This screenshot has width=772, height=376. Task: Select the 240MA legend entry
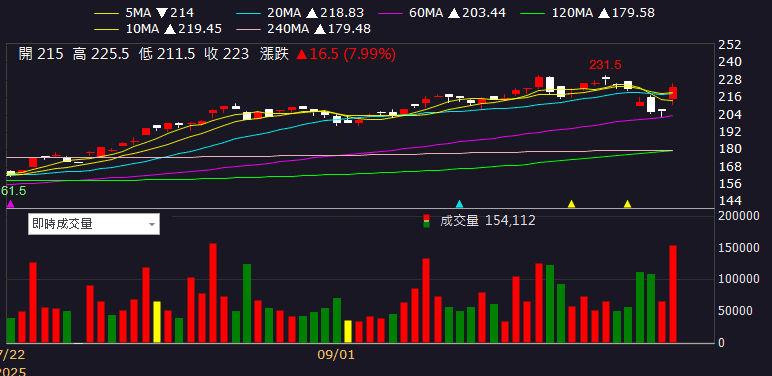303,29
